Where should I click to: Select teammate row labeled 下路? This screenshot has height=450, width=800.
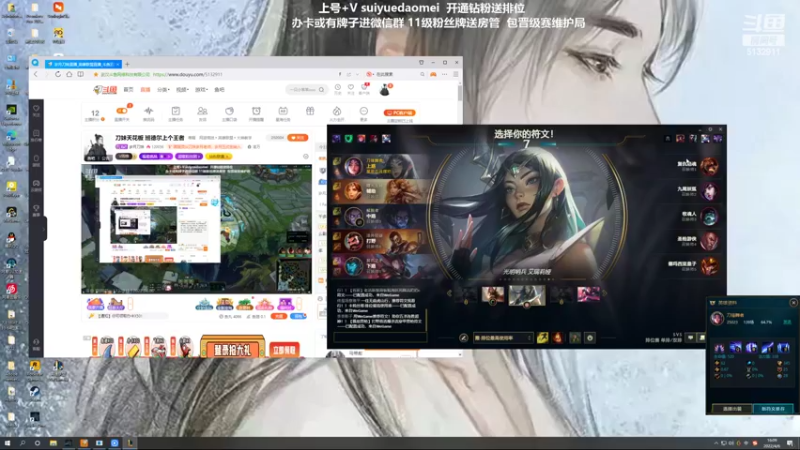pos(379,266)
